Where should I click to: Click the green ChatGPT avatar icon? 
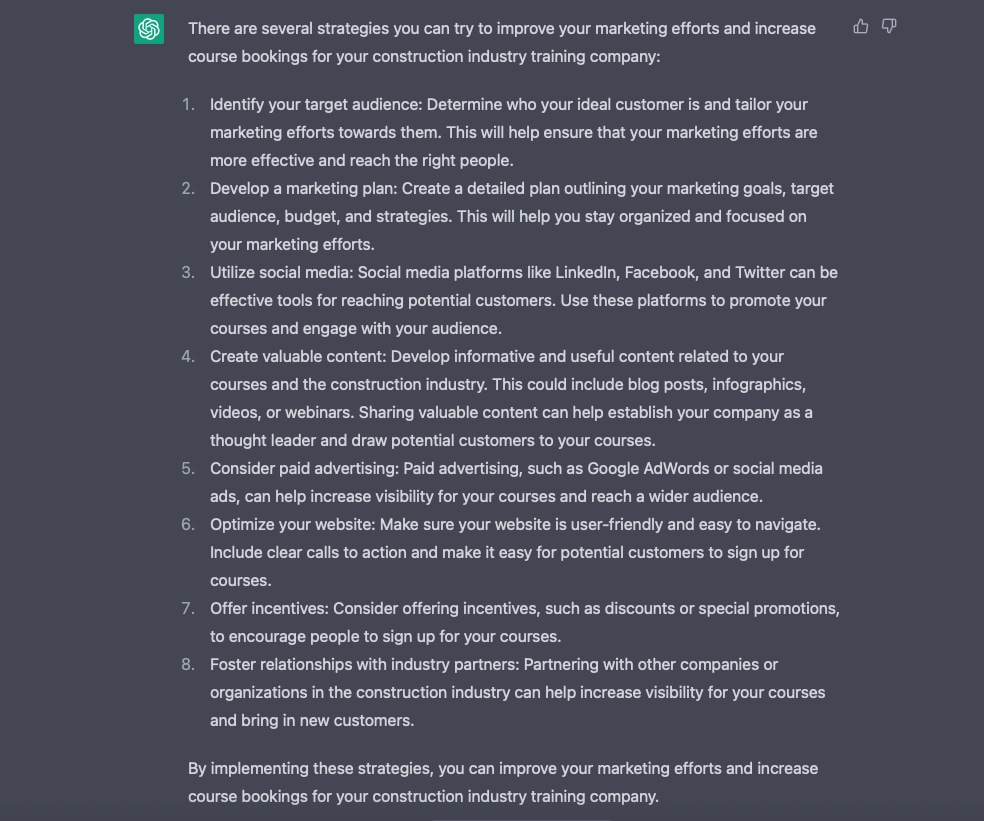(149, 29)
